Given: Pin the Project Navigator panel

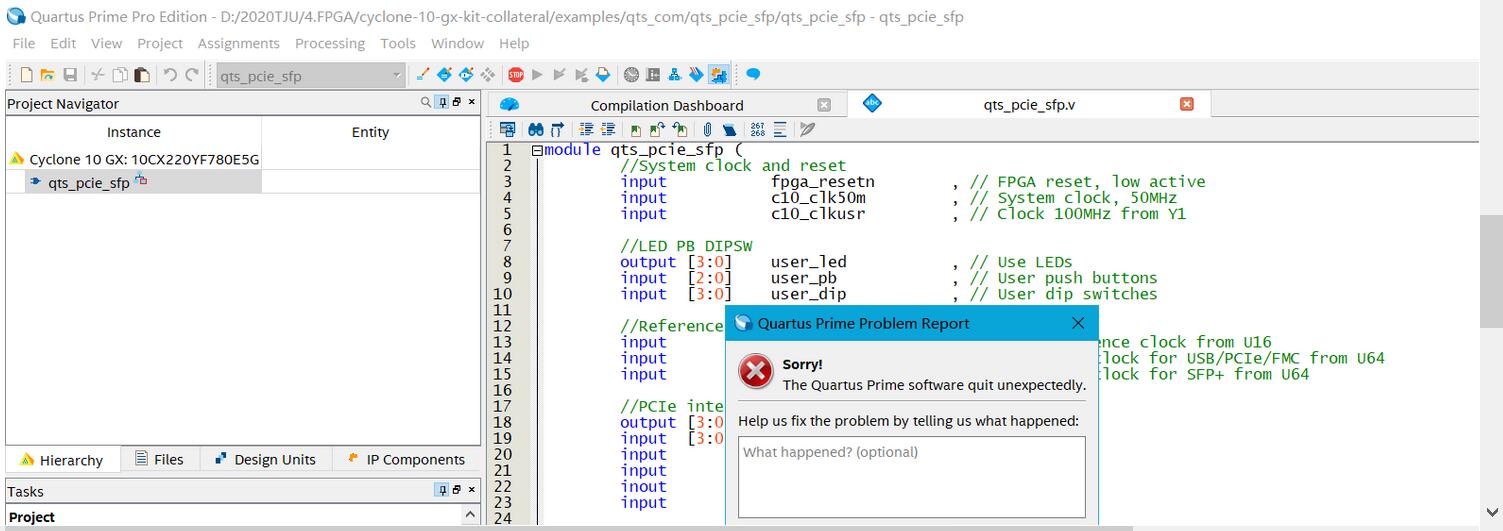Looking at the screenshot, I should tap(442, 102).
